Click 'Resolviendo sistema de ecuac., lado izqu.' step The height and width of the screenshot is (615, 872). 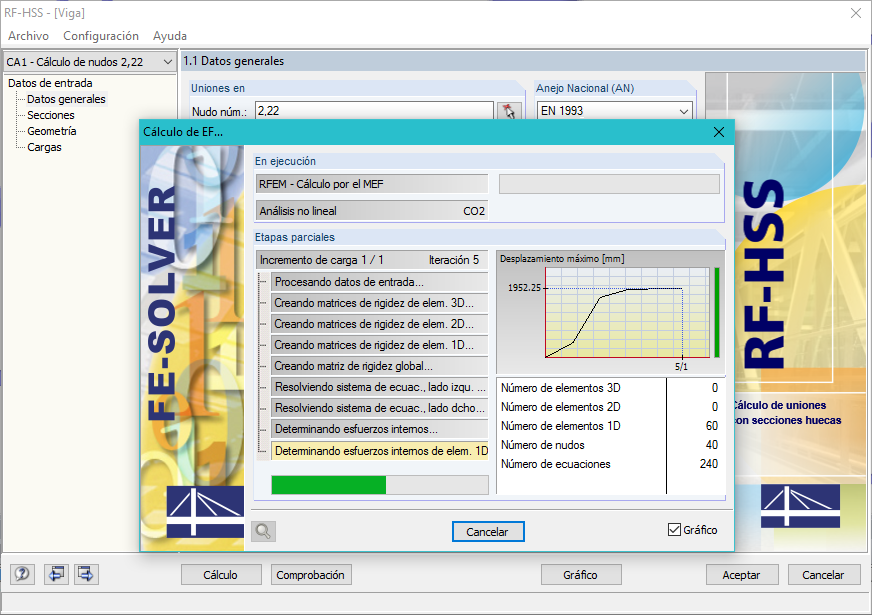click(379, 387)
